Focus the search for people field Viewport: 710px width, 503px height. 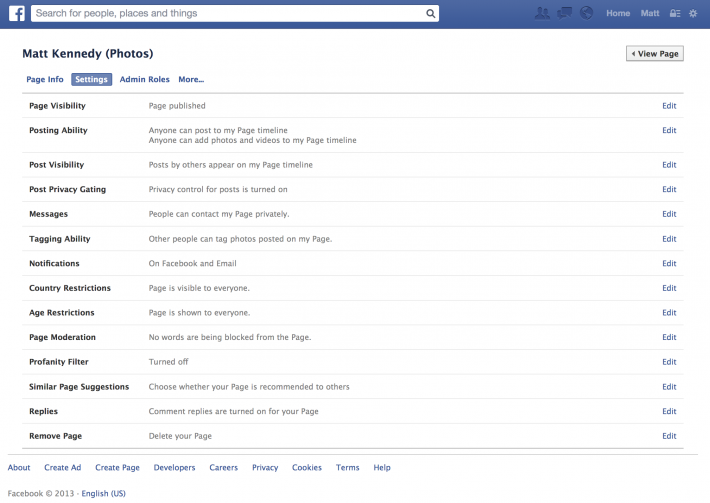click(x=235, y=14)
